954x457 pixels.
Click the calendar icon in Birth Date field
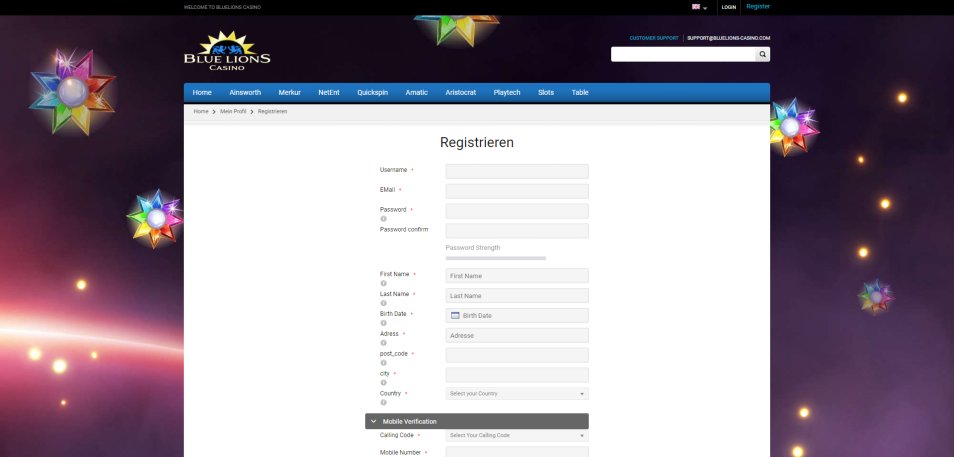coord(455,315)
